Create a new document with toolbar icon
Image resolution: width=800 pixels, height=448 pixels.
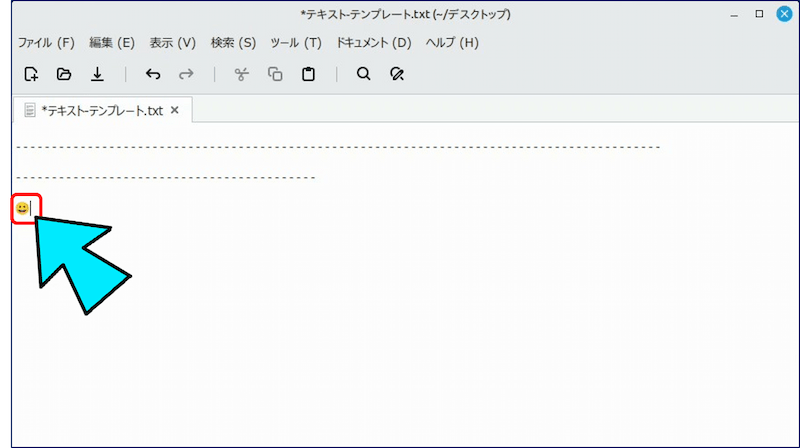pyautogui.click(x=31, y=74)
